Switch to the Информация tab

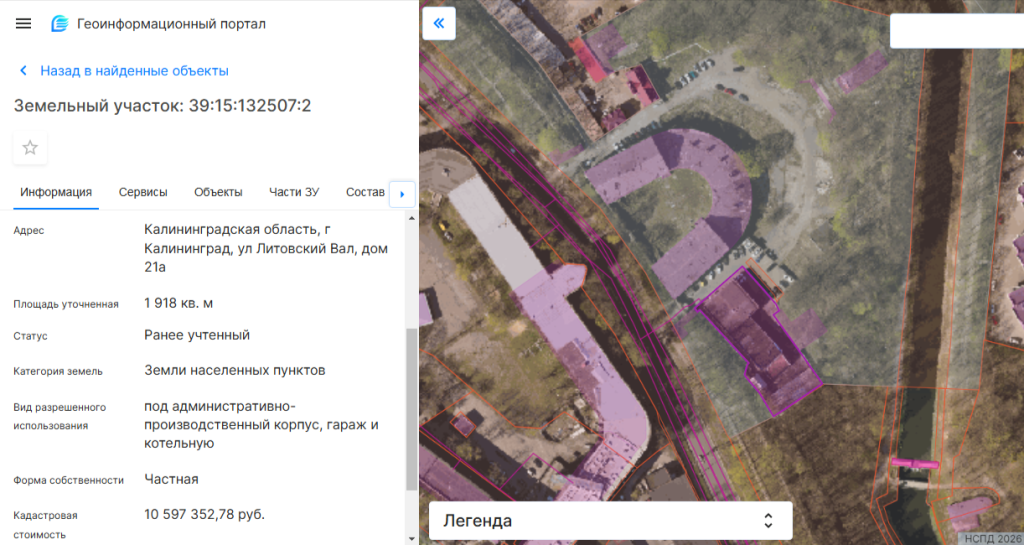point(56,192)
